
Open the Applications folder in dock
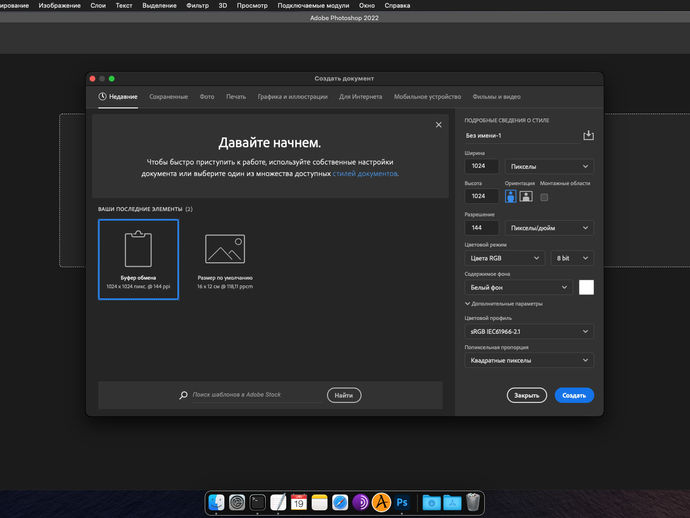[452, 502]
